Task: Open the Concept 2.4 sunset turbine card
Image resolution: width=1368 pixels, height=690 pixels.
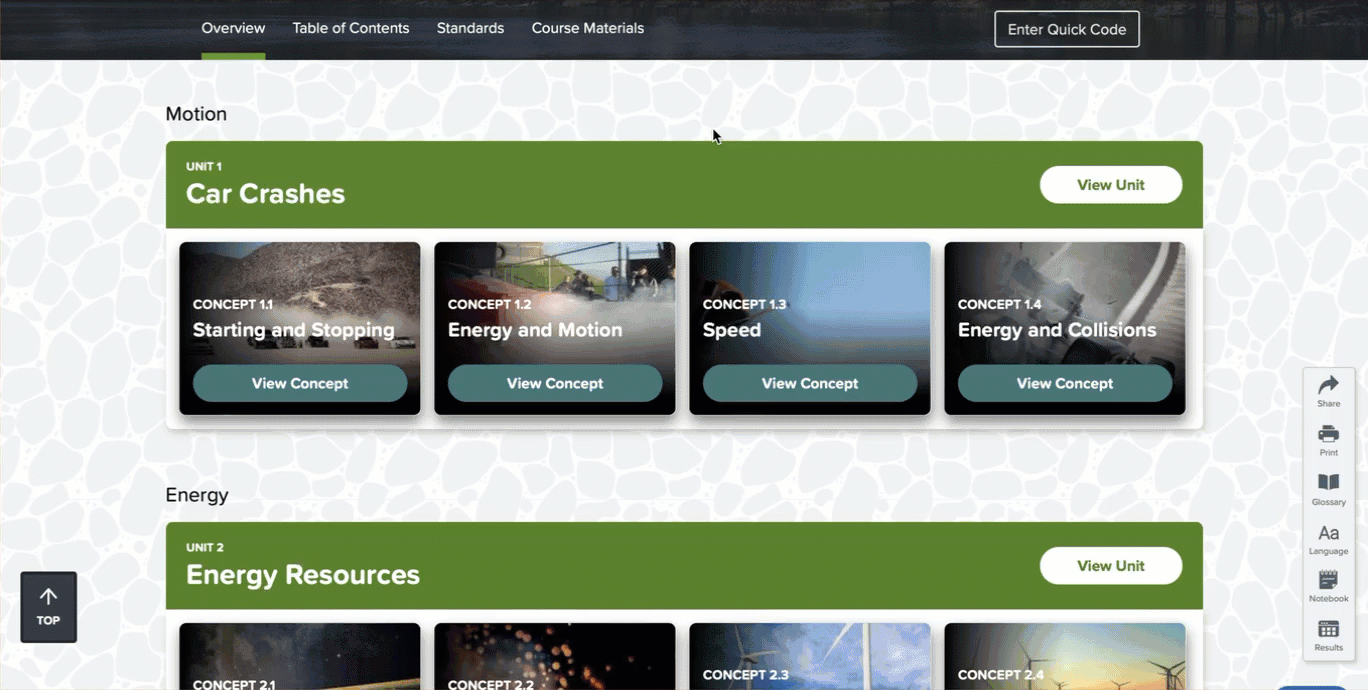Action: (1065, 656)
